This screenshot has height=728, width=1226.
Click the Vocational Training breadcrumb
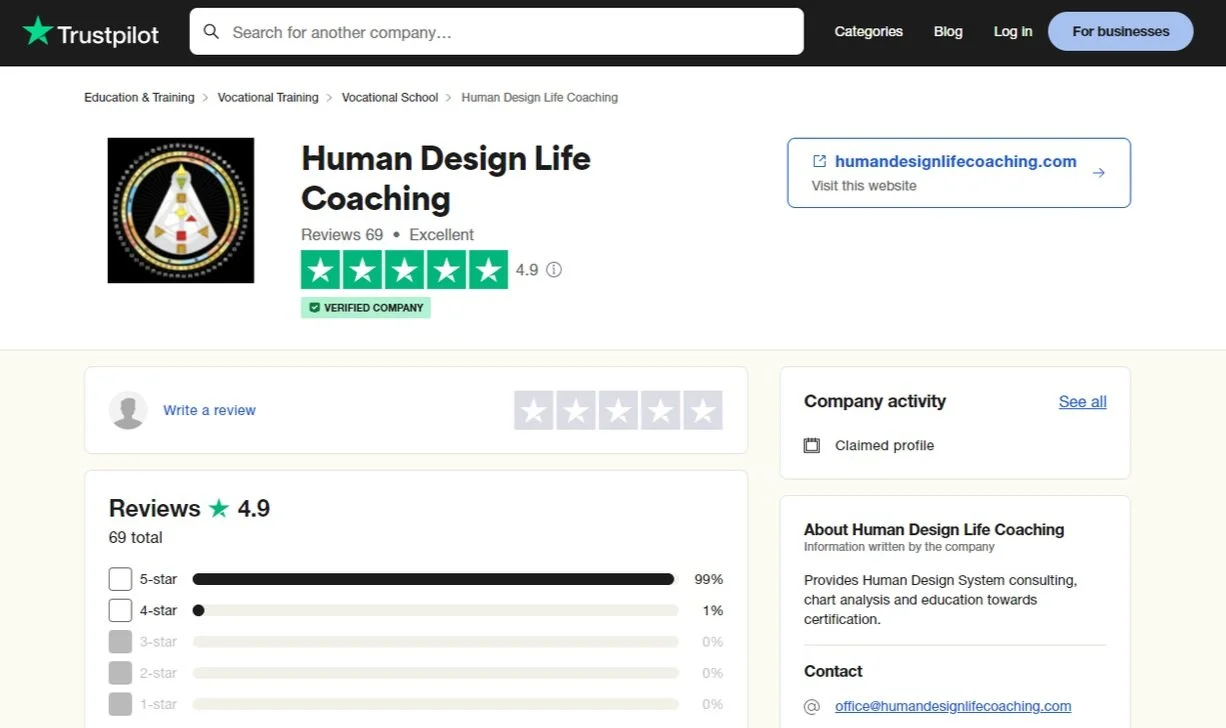(268, 97)
